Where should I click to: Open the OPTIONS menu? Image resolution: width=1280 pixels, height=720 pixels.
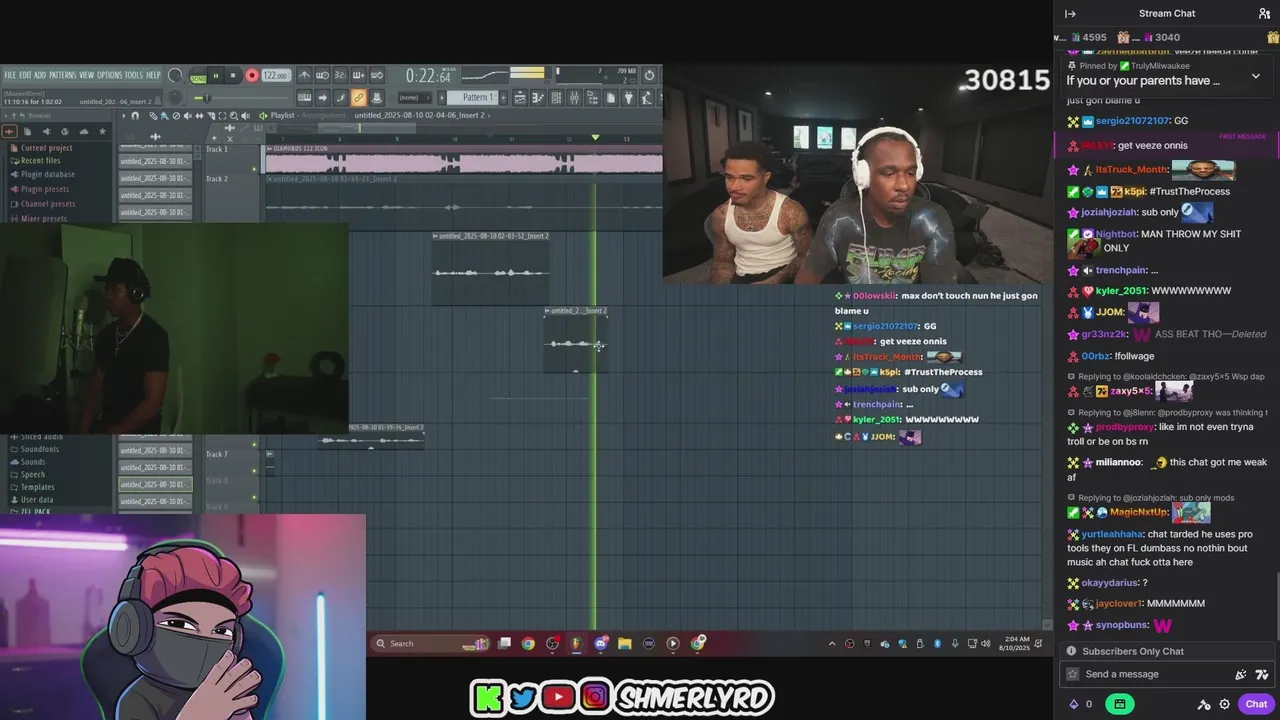tap(110, 75)
